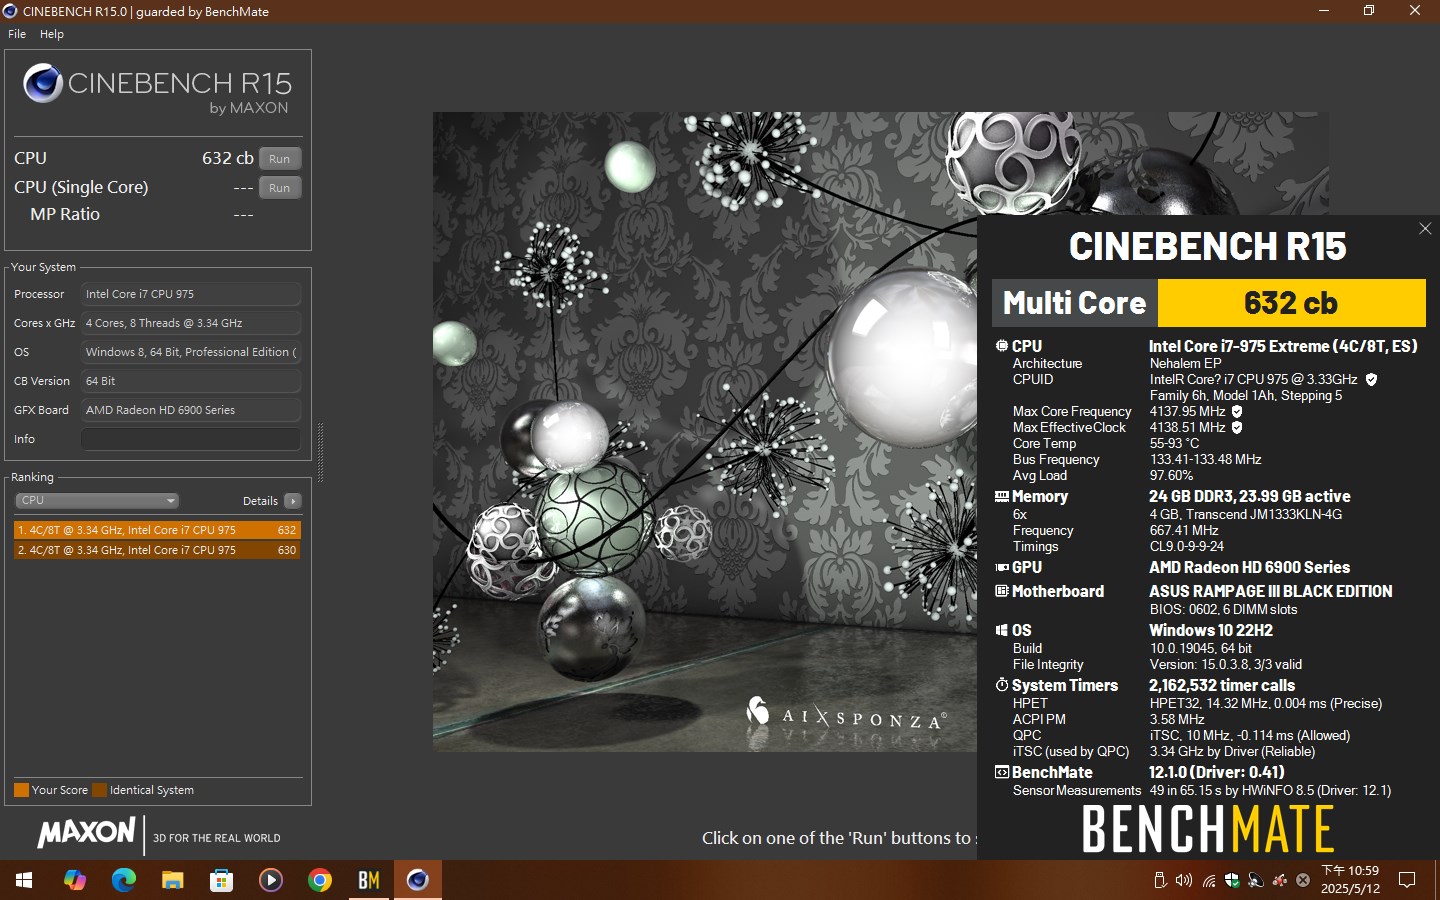Click the audio speaker device tray icon
The height and width of the screenshot is (900, 1440).
1255,880
